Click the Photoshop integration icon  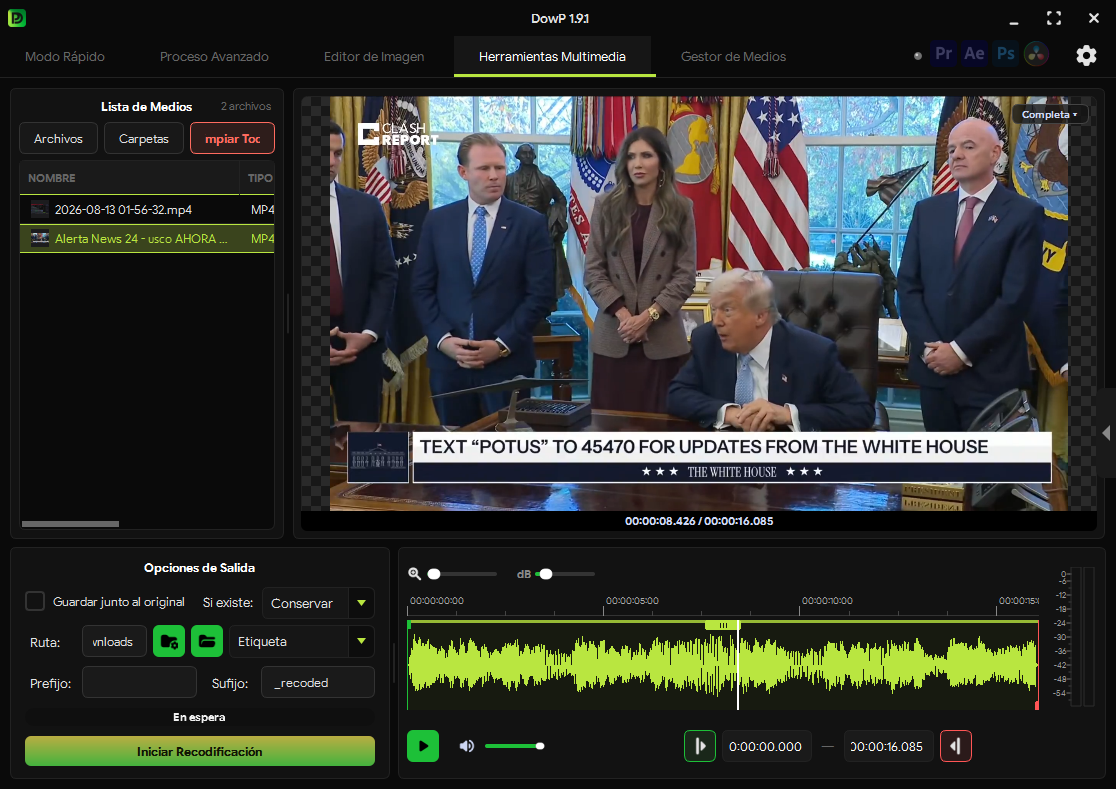(x=1006, y=54)
